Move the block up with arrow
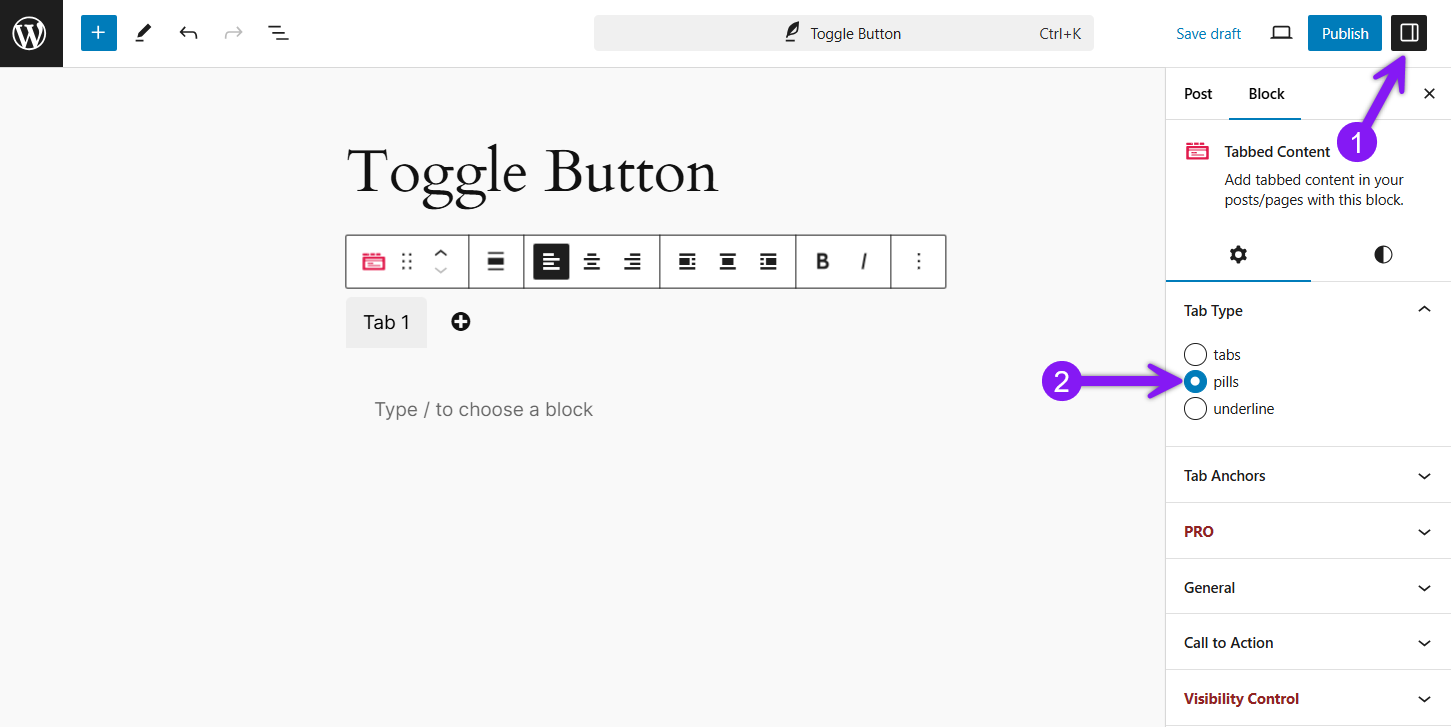Screen dimensions: 1451x727 coord(441,252)
